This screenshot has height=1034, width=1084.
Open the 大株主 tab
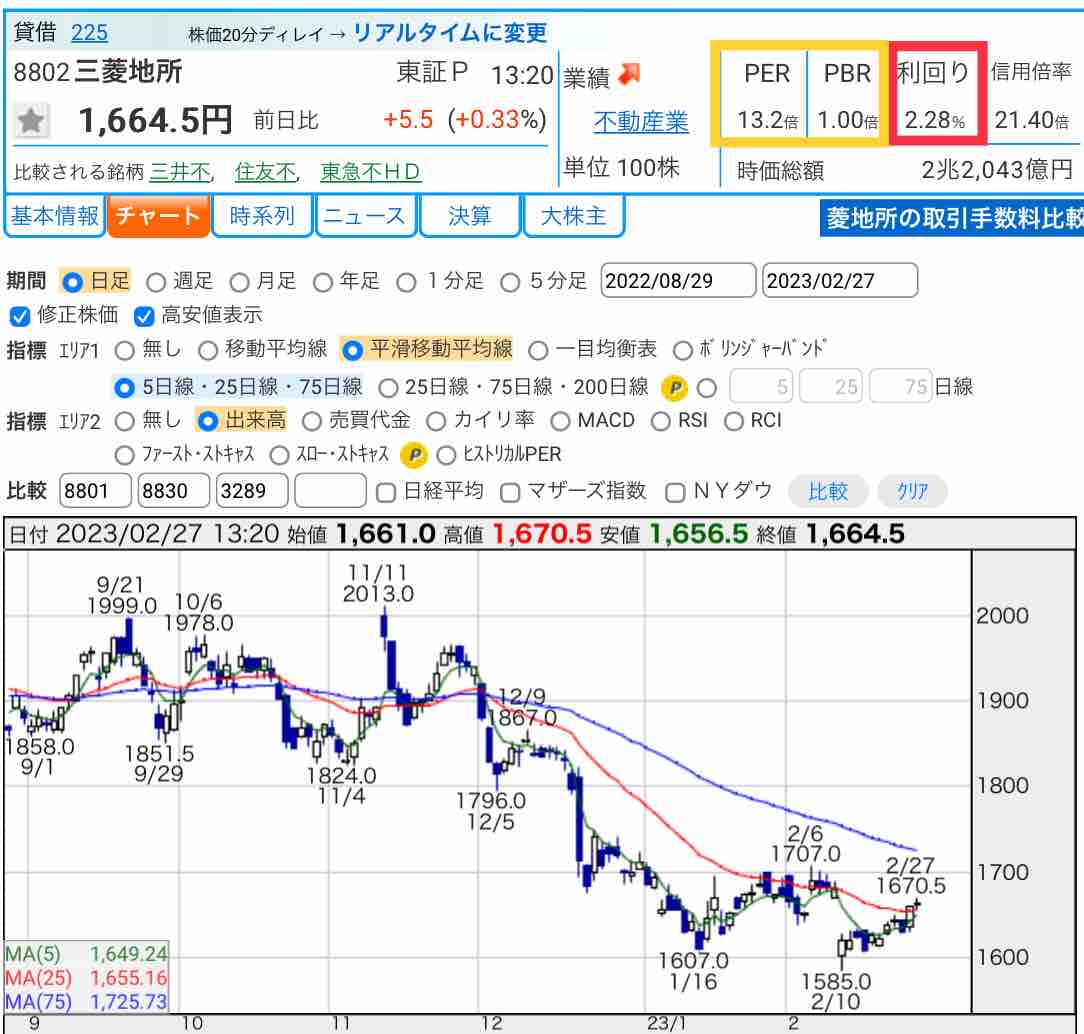pyautogui.click(x=574, y=216)
